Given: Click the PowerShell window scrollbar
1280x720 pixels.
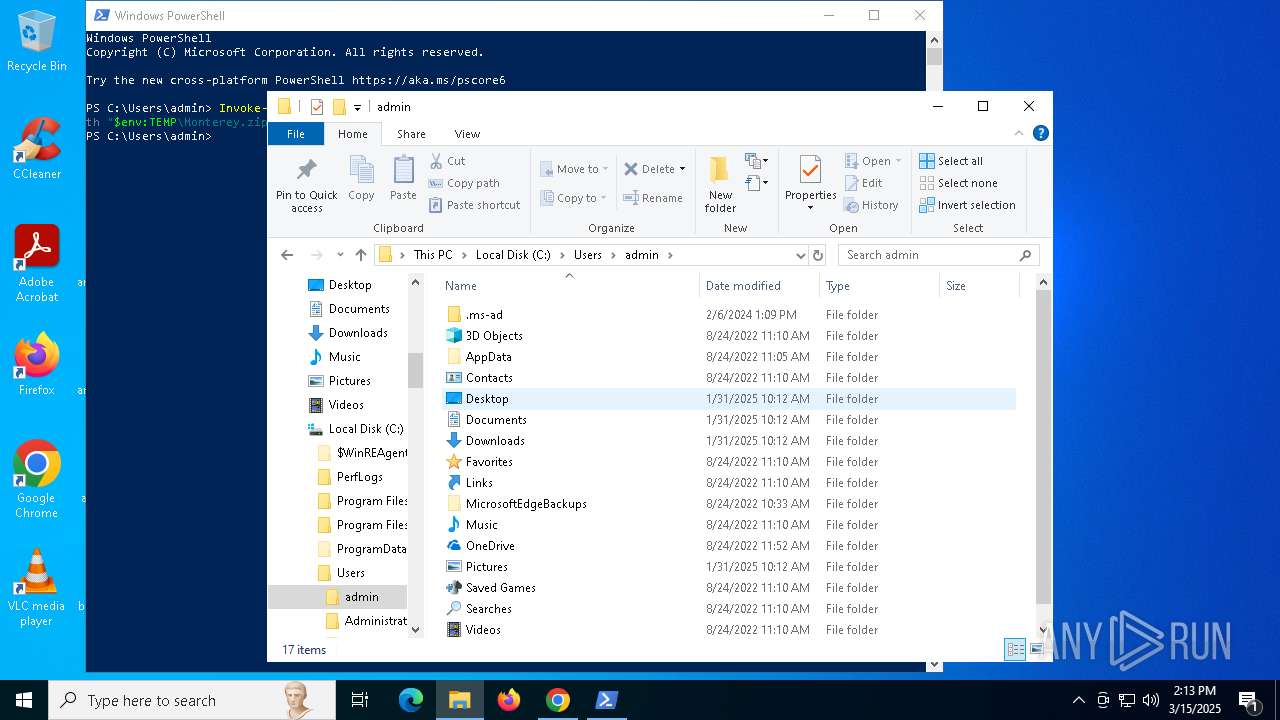Looking at the screenshot, I should coord(934,57).
